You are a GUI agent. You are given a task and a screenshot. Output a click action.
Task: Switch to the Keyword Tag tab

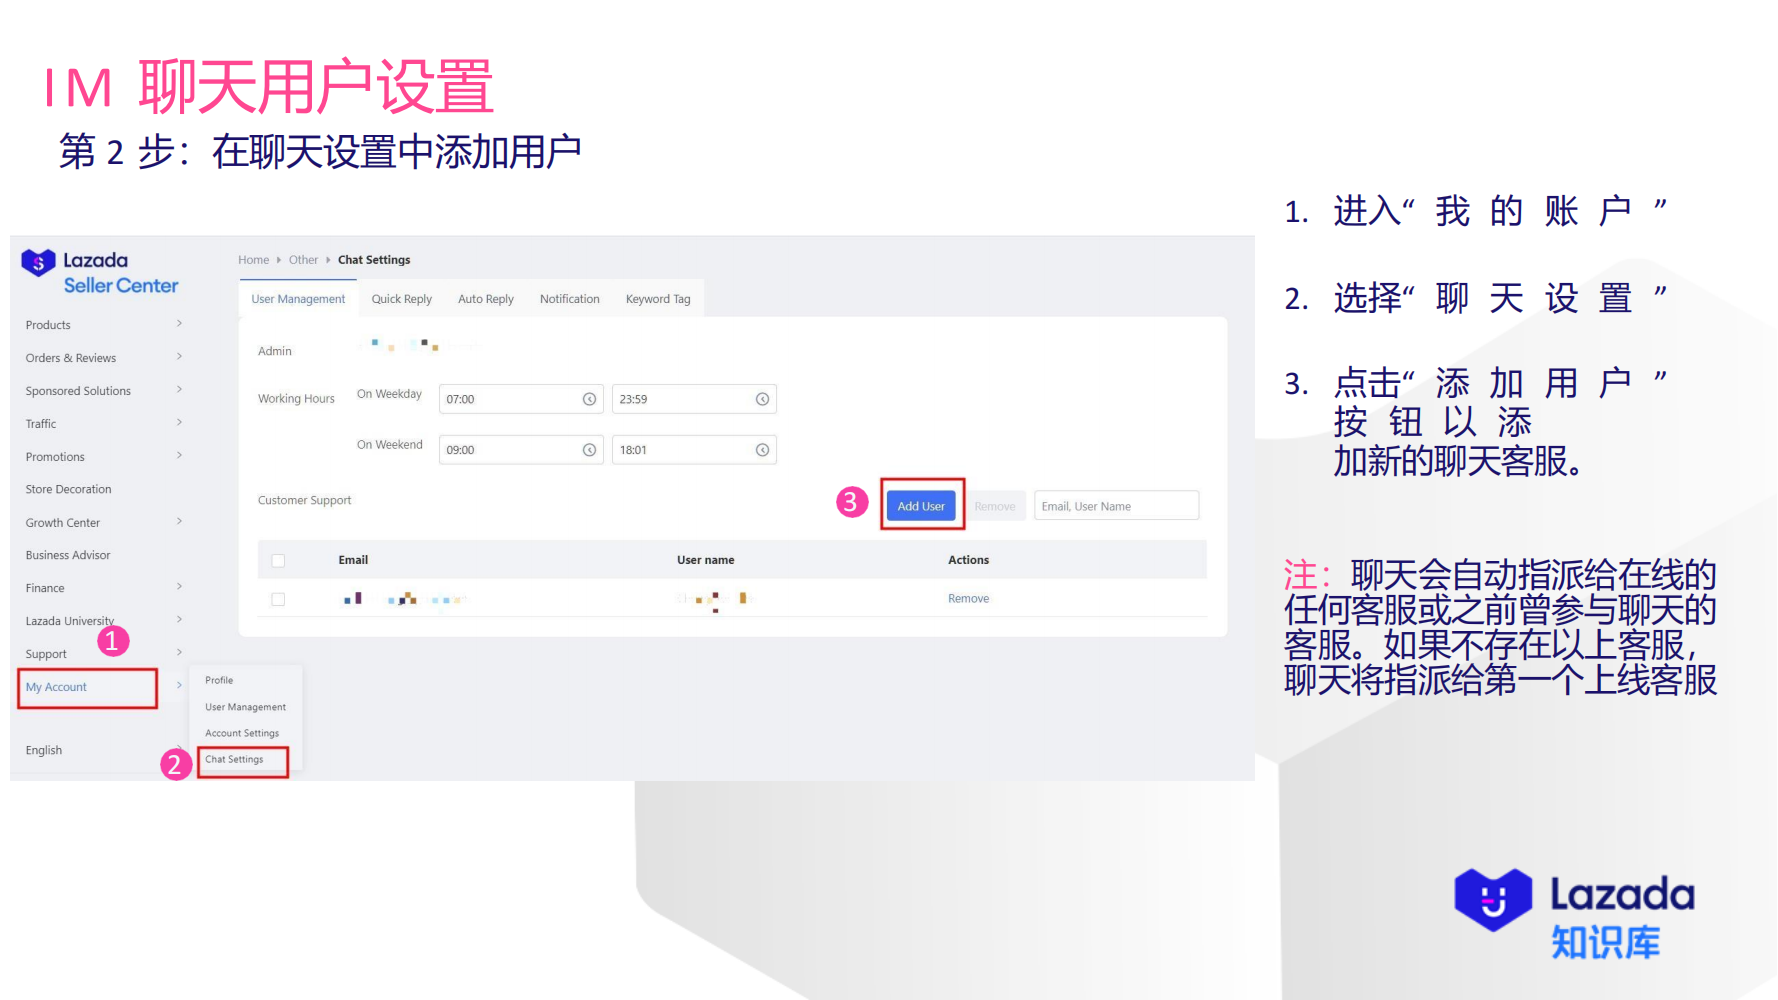click(x=658, y=299)
